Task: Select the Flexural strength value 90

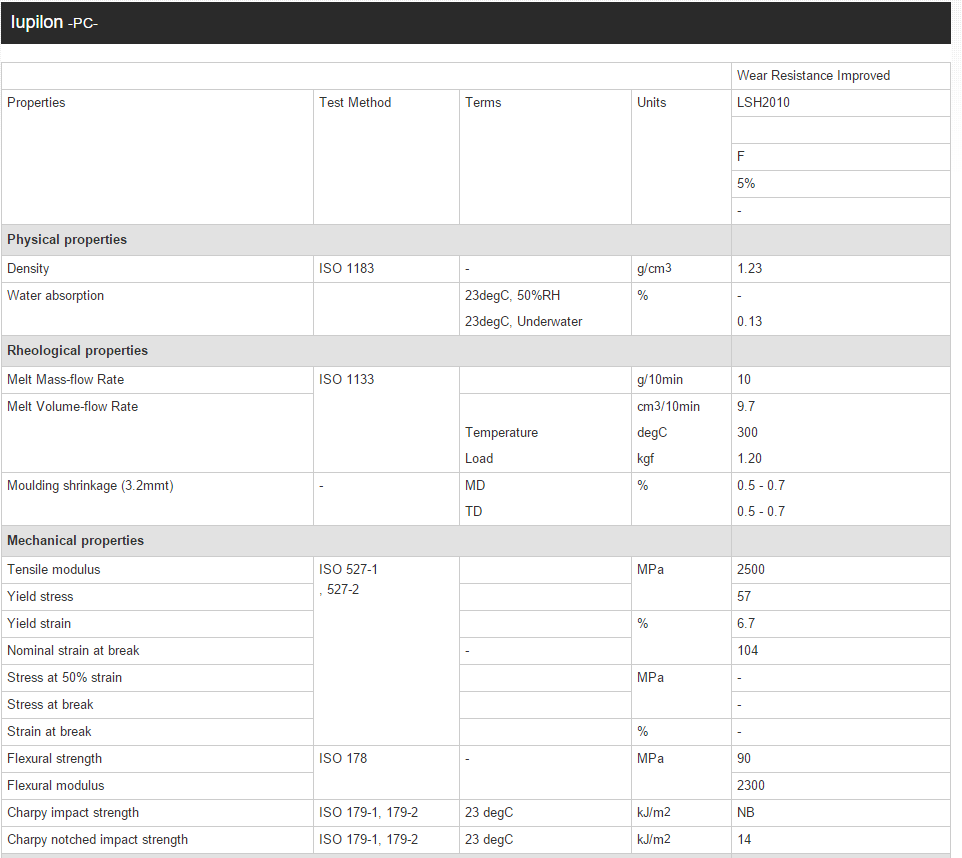Action: (x=744, y=759)
